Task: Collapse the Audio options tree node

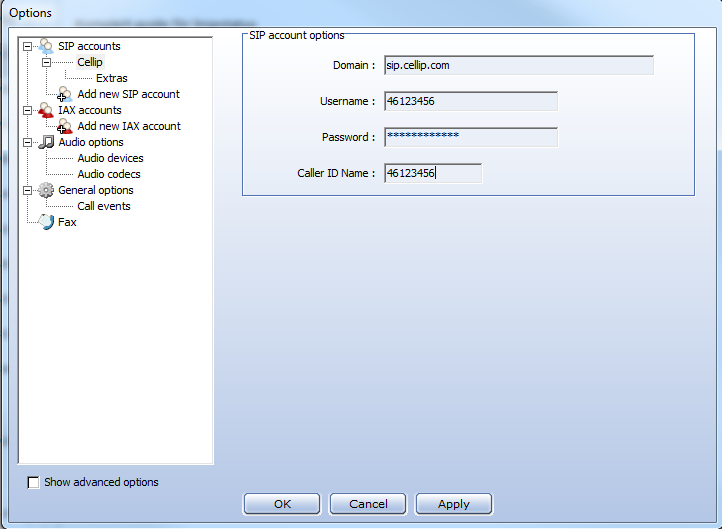Action: pos(28,142)
